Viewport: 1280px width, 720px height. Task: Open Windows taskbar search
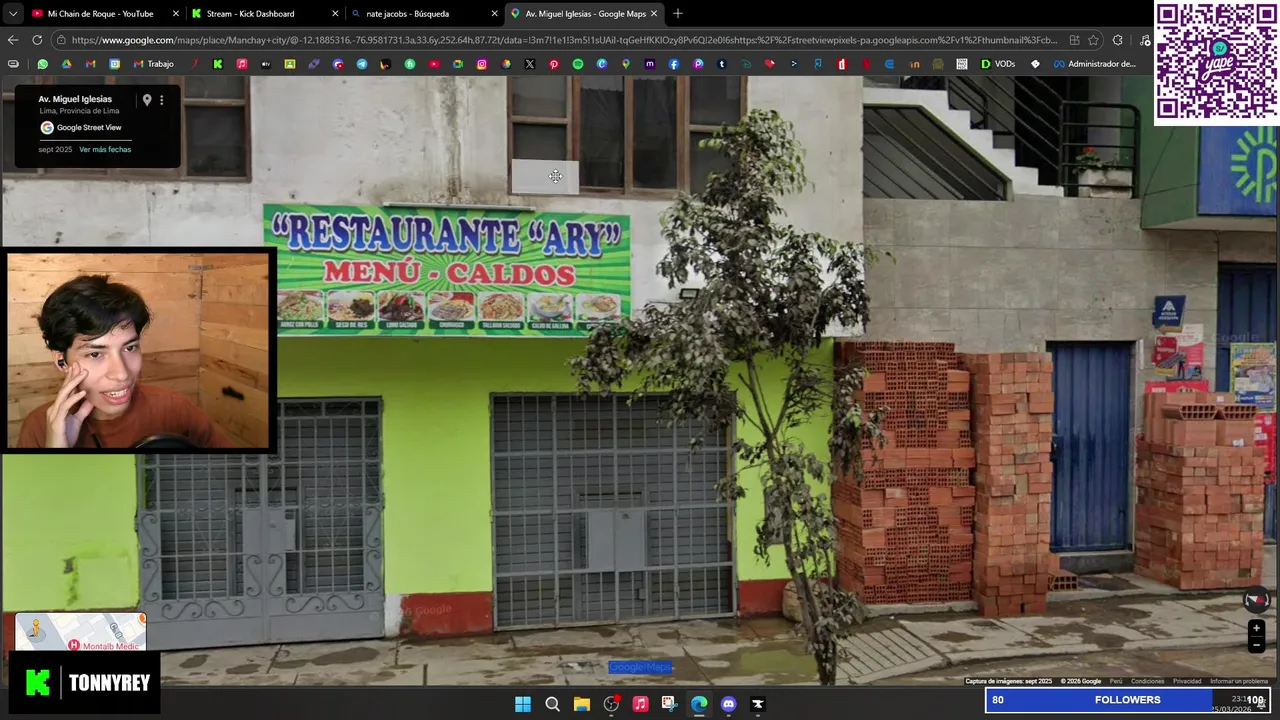point(552,704)
